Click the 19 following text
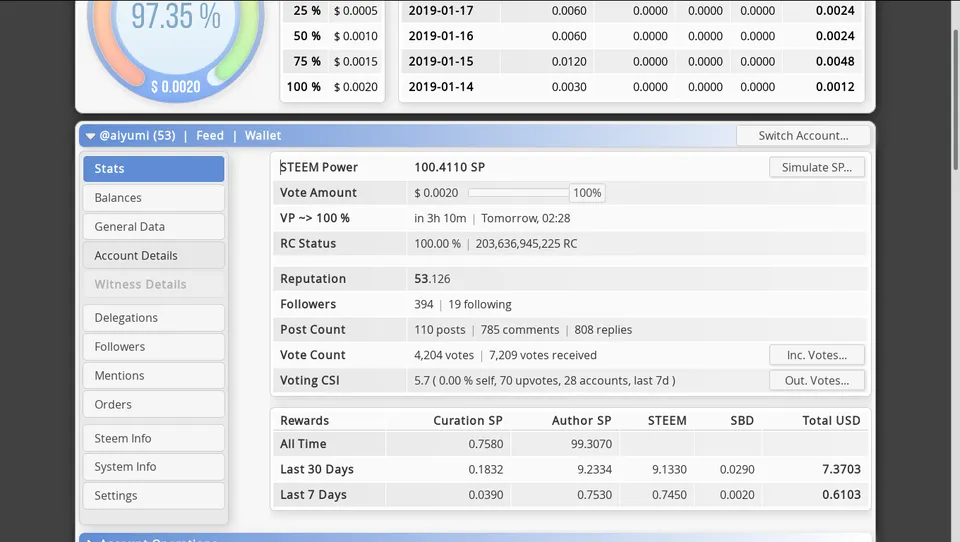960x542 pixels. [x=480, y=304]
